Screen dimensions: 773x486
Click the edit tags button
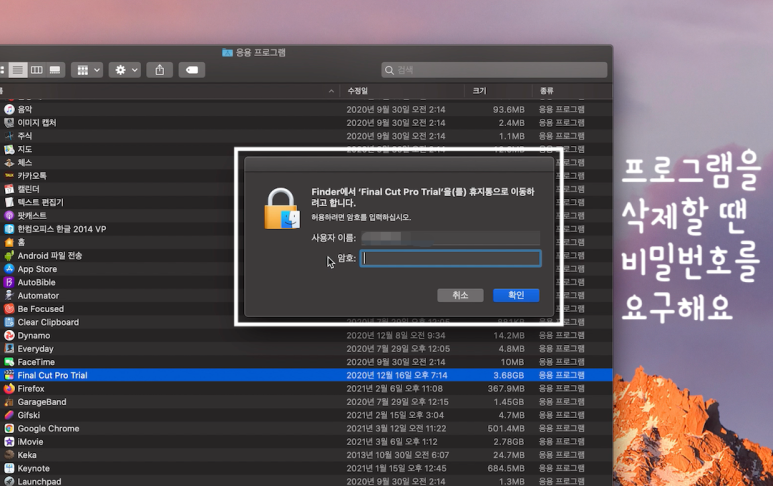click(x=192, y=70)
